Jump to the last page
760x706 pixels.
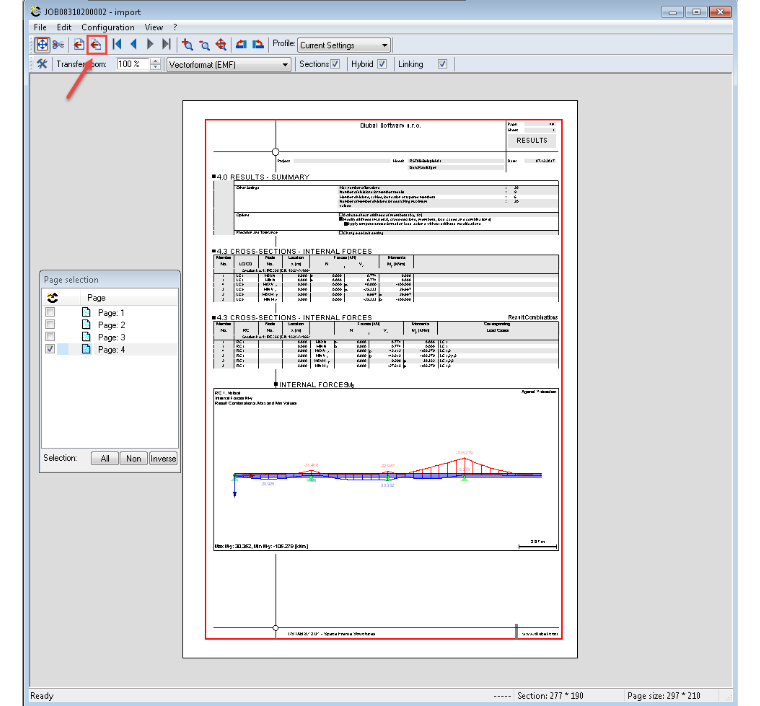pos(166,45)
